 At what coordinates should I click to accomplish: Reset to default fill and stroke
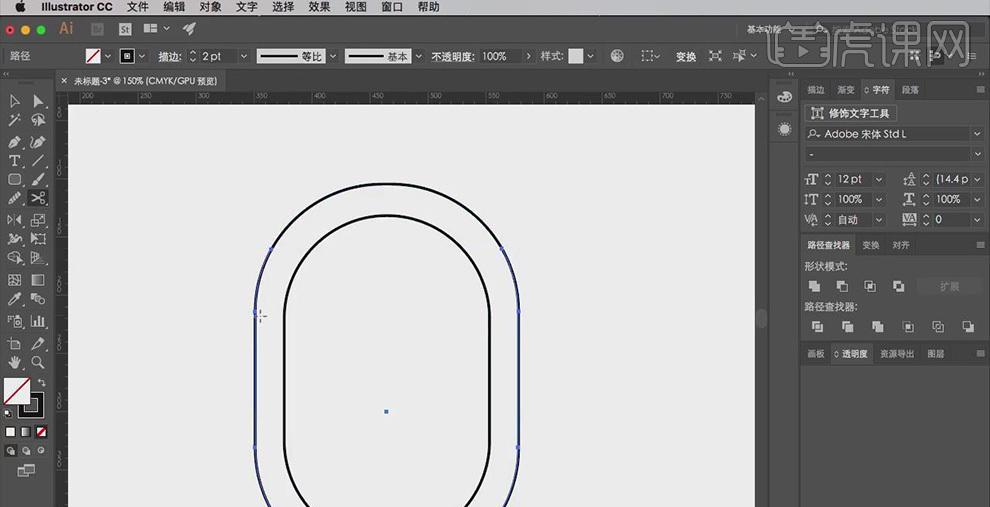pyautogui.click(x=8, y=414)
